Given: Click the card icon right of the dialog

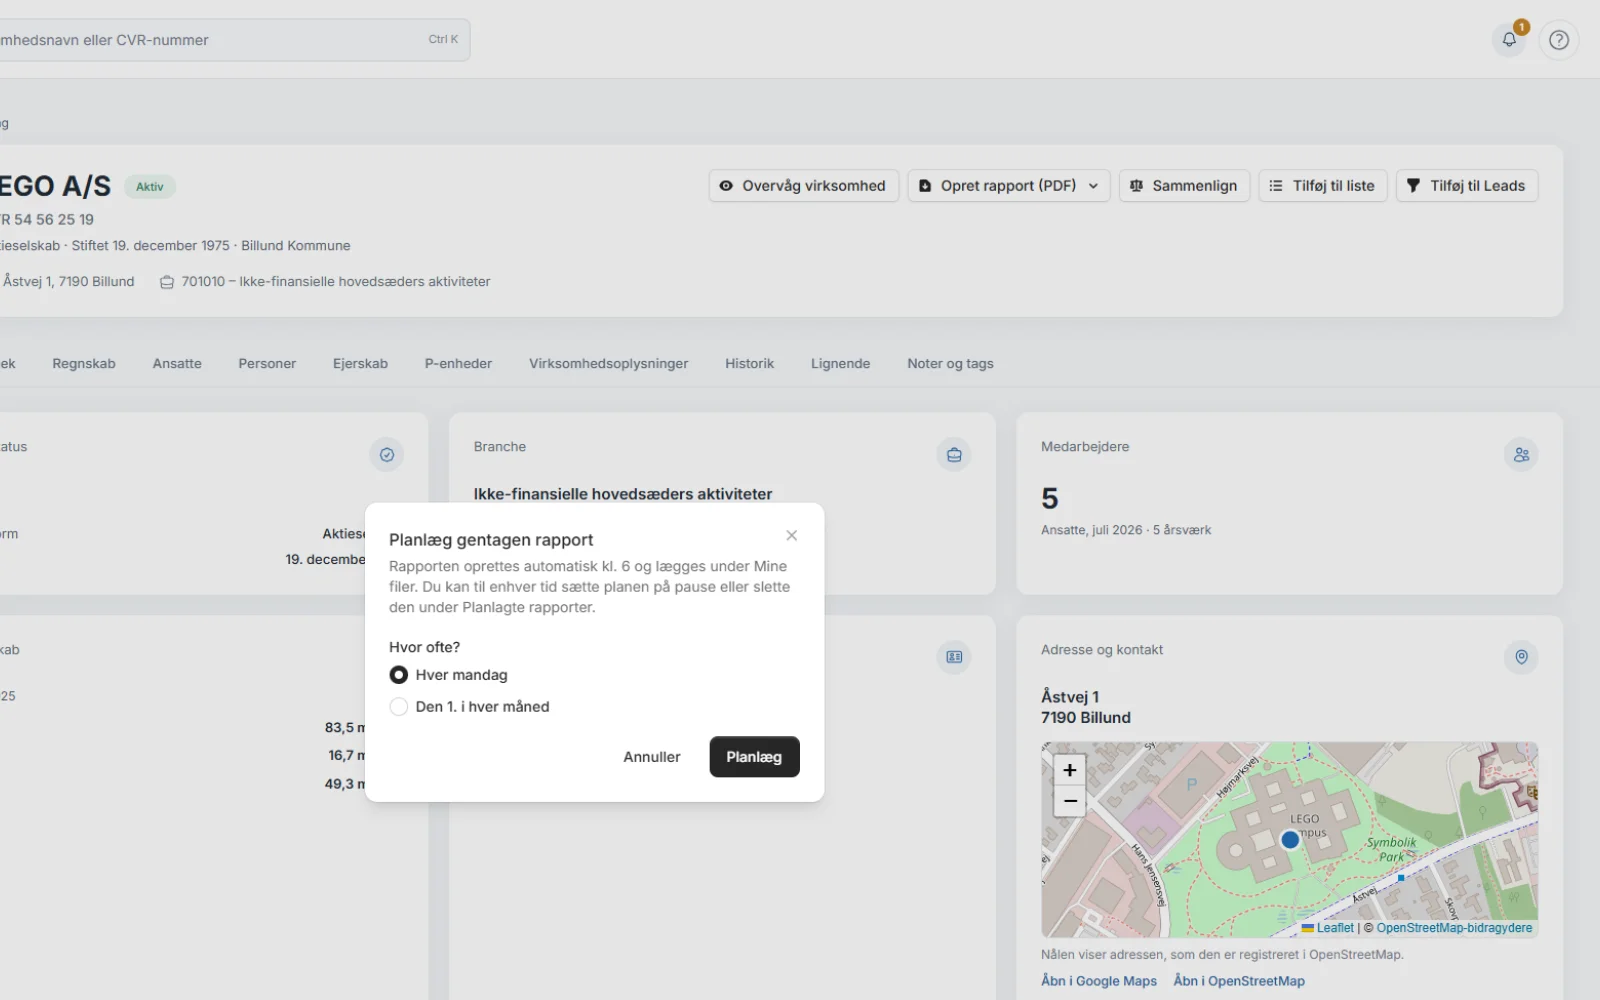Looking at the screenshot, I should tap(954, 657).
